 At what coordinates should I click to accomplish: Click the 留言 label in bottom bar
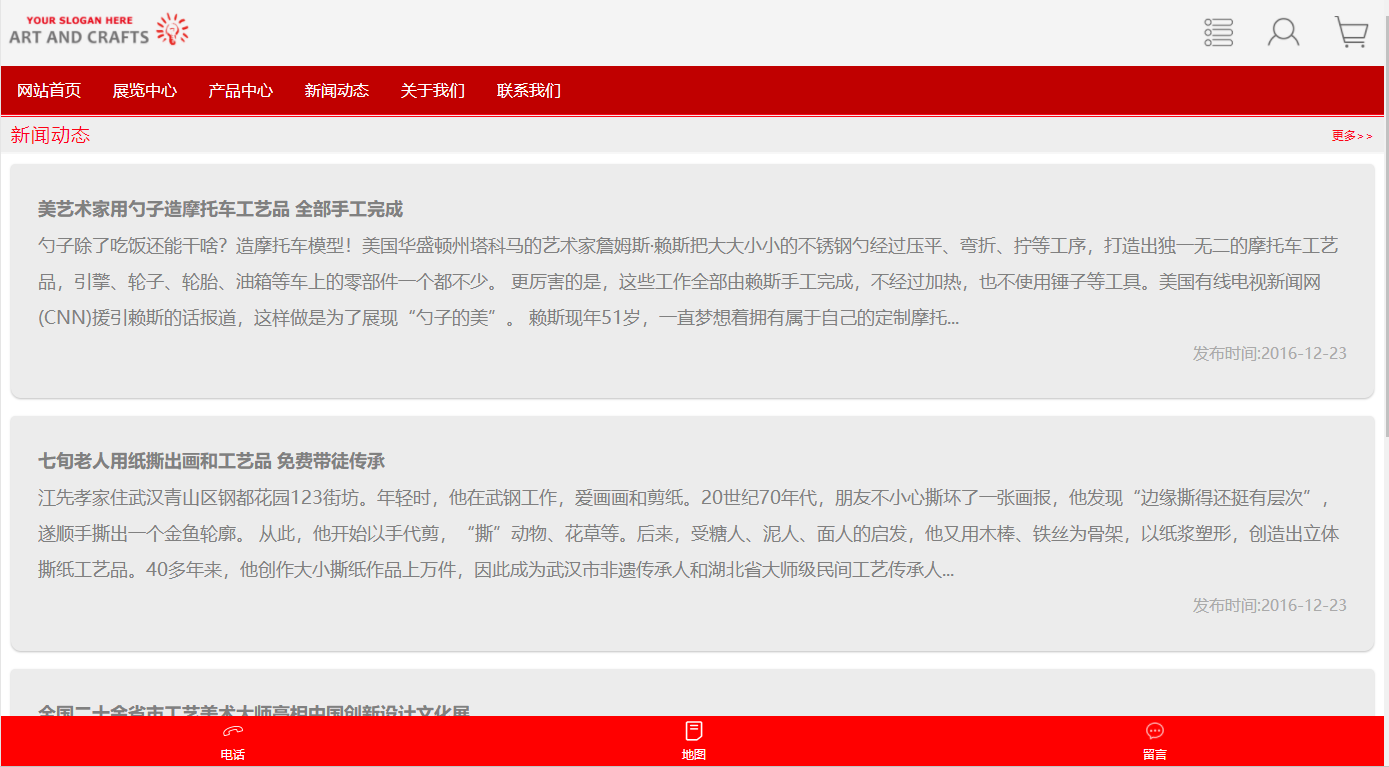click(x=1155, y=755)
